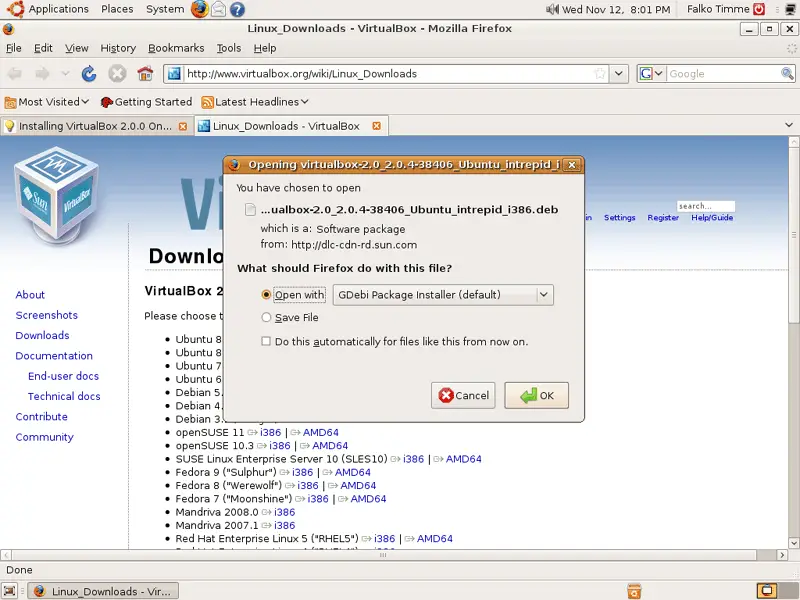Click the Google search input field
Screen dimensions: 800x600
[x=723, y=74]
